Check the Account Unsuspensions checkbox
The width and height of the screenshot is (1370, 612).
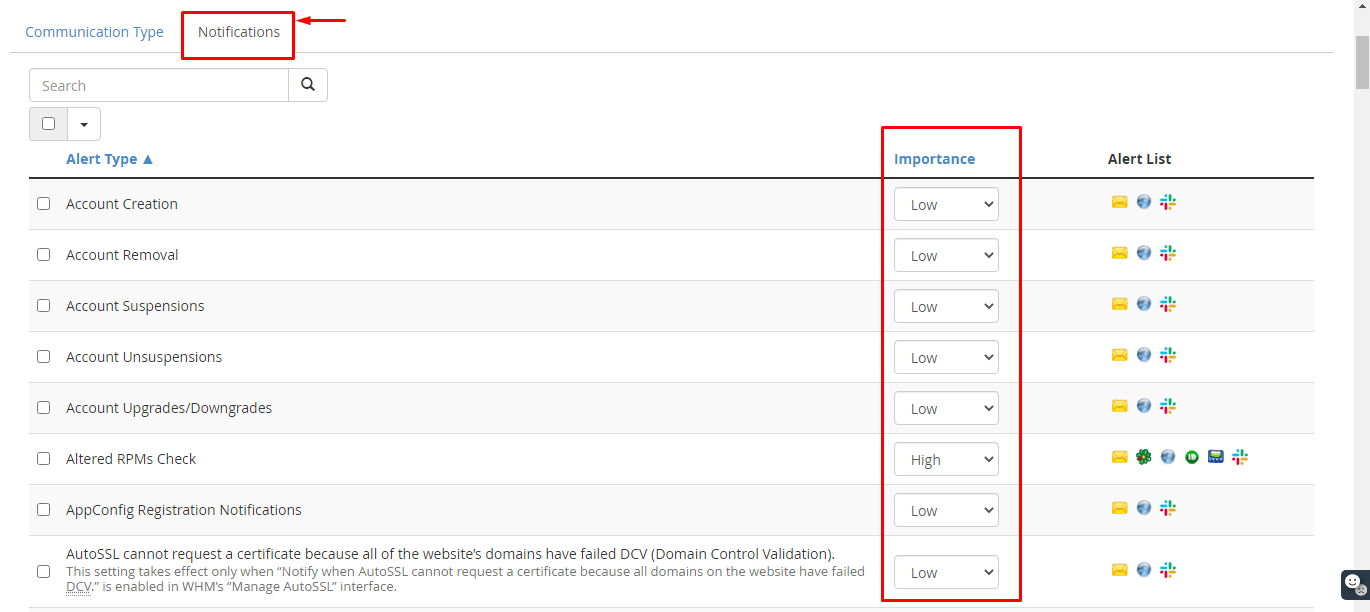pyautogui.click(x=43, y=356)
